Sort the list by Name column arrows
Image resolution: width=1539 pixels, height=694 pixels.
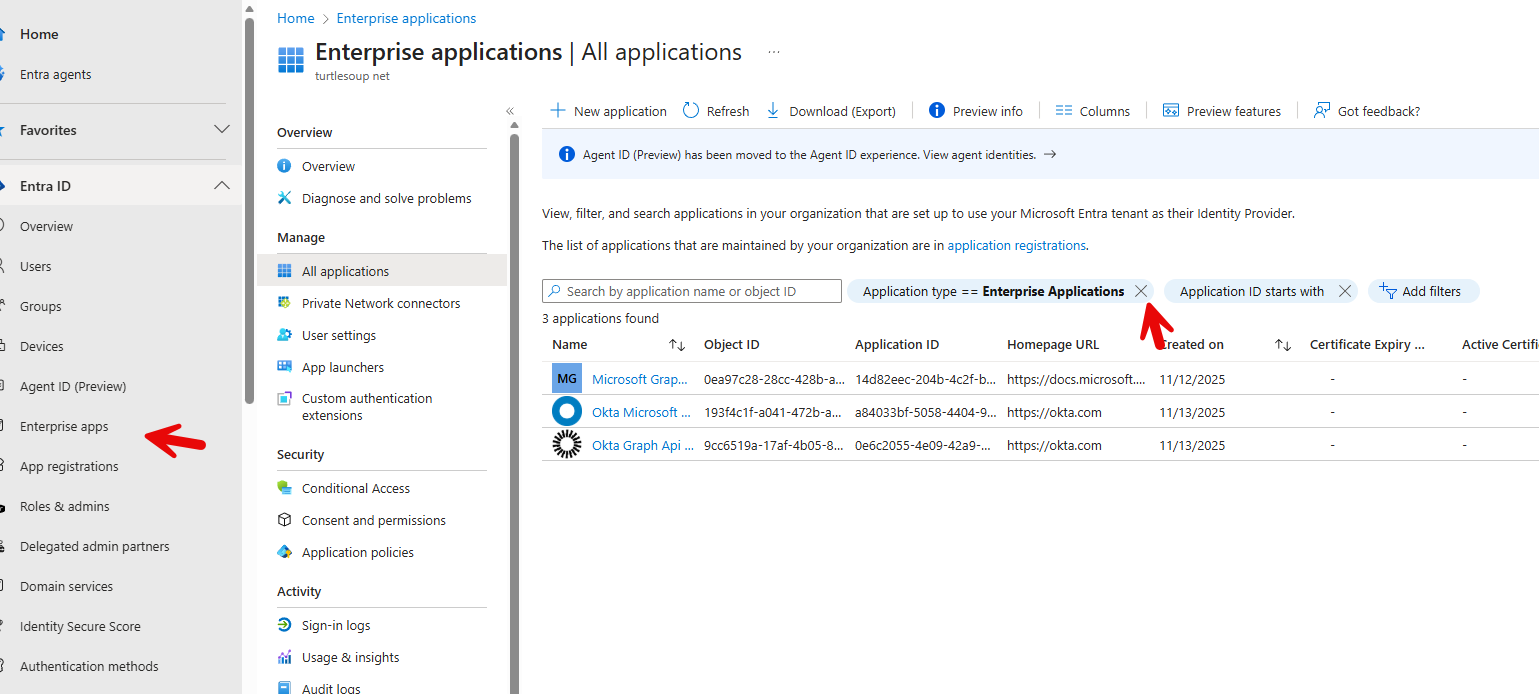click(x=677, y=345)
